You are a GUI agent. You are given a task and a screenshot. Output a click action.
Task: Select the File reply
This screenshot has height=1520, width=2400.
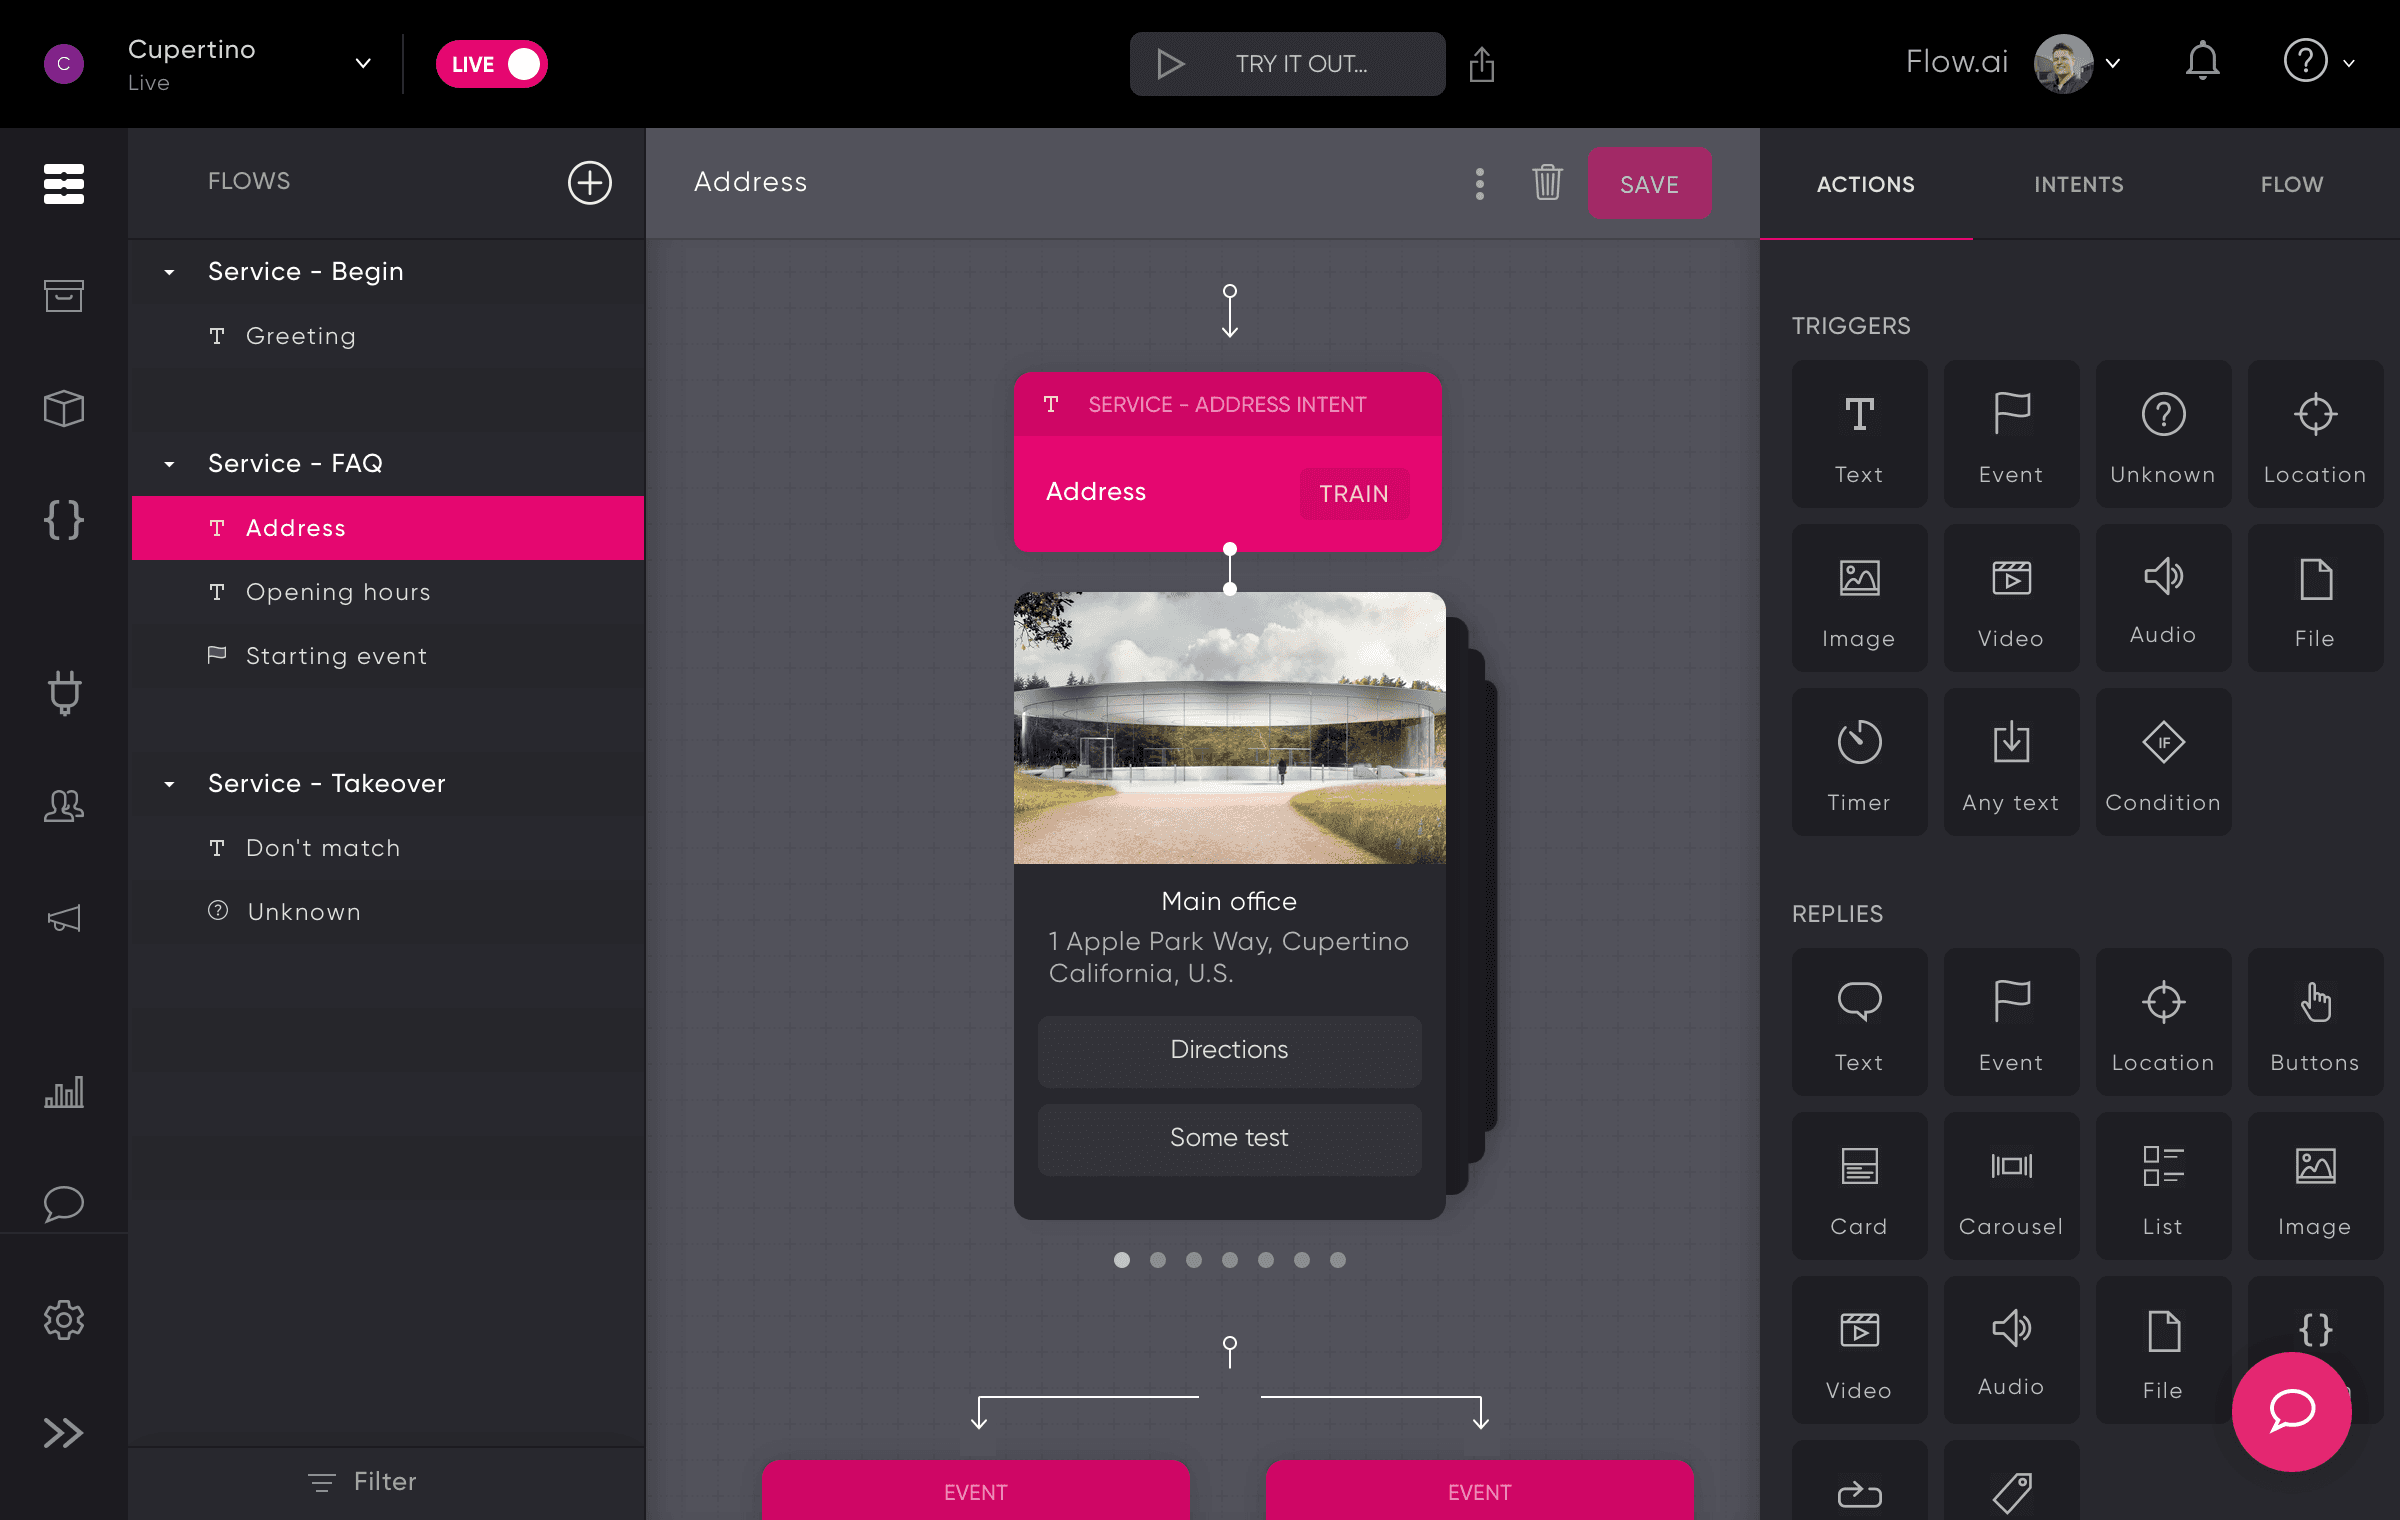point(2164,1350)
